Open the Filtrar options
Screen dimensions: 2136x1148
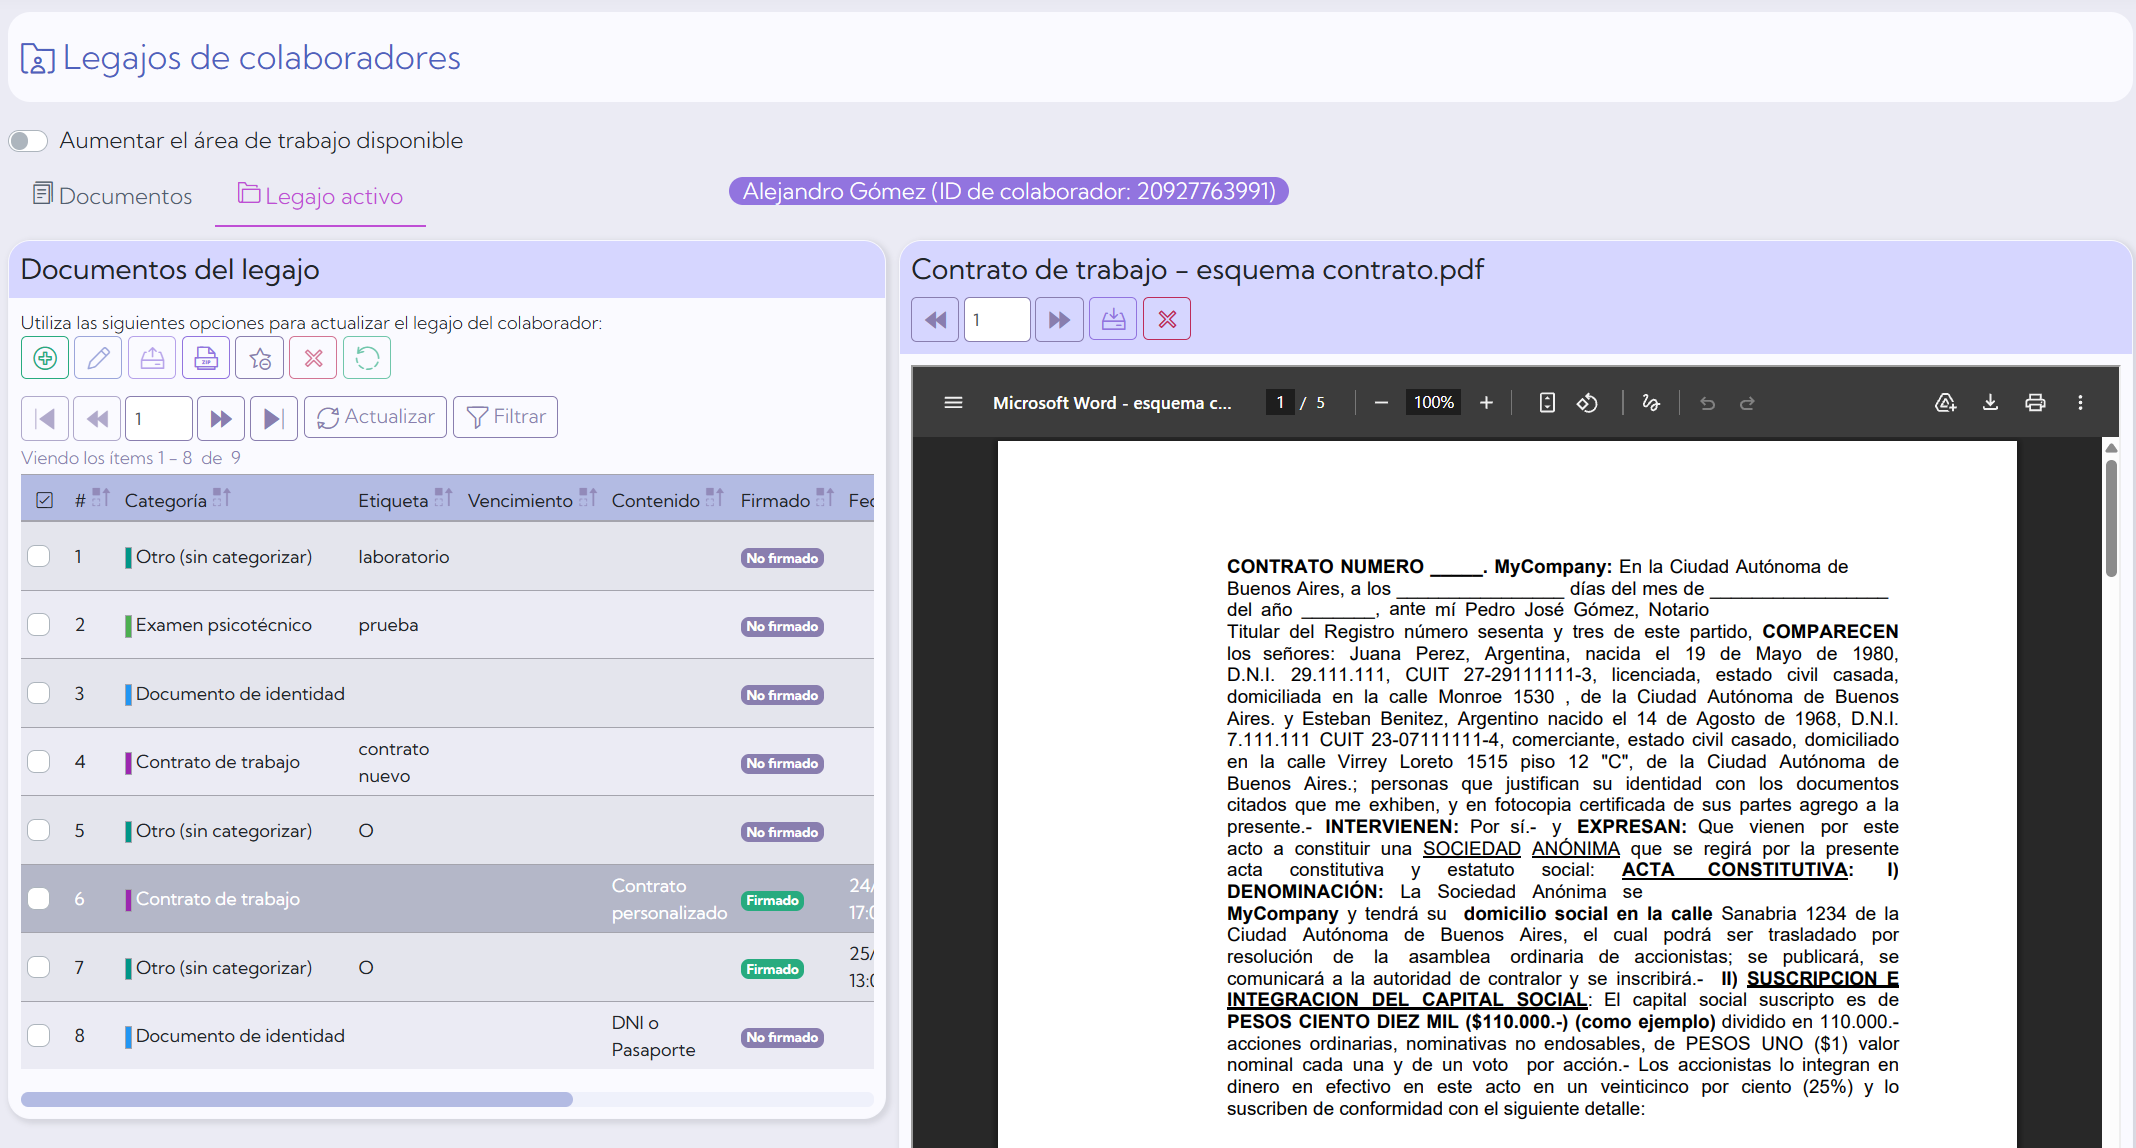(506, 418)
